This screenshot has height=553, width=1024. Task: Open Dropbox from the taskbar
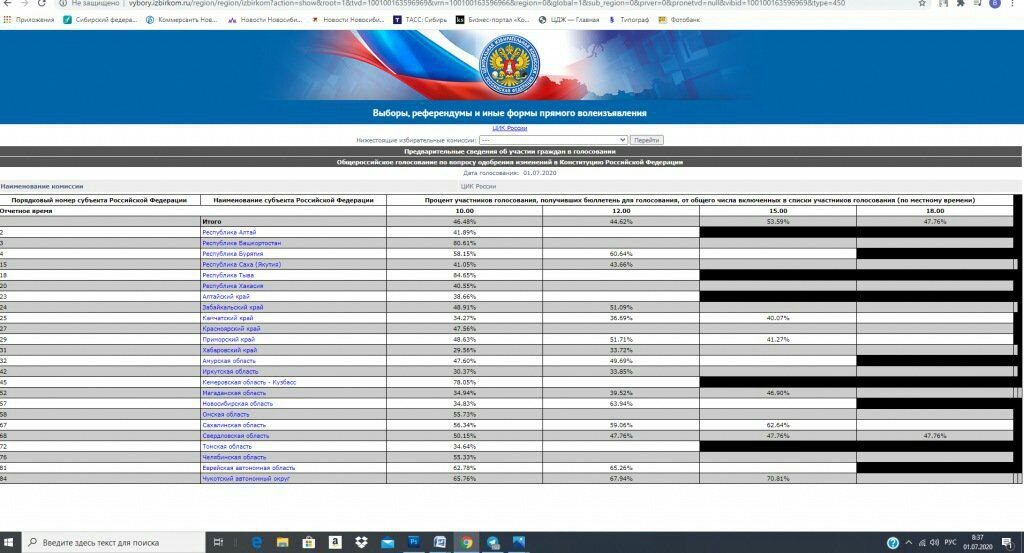(x=361, y=543)
